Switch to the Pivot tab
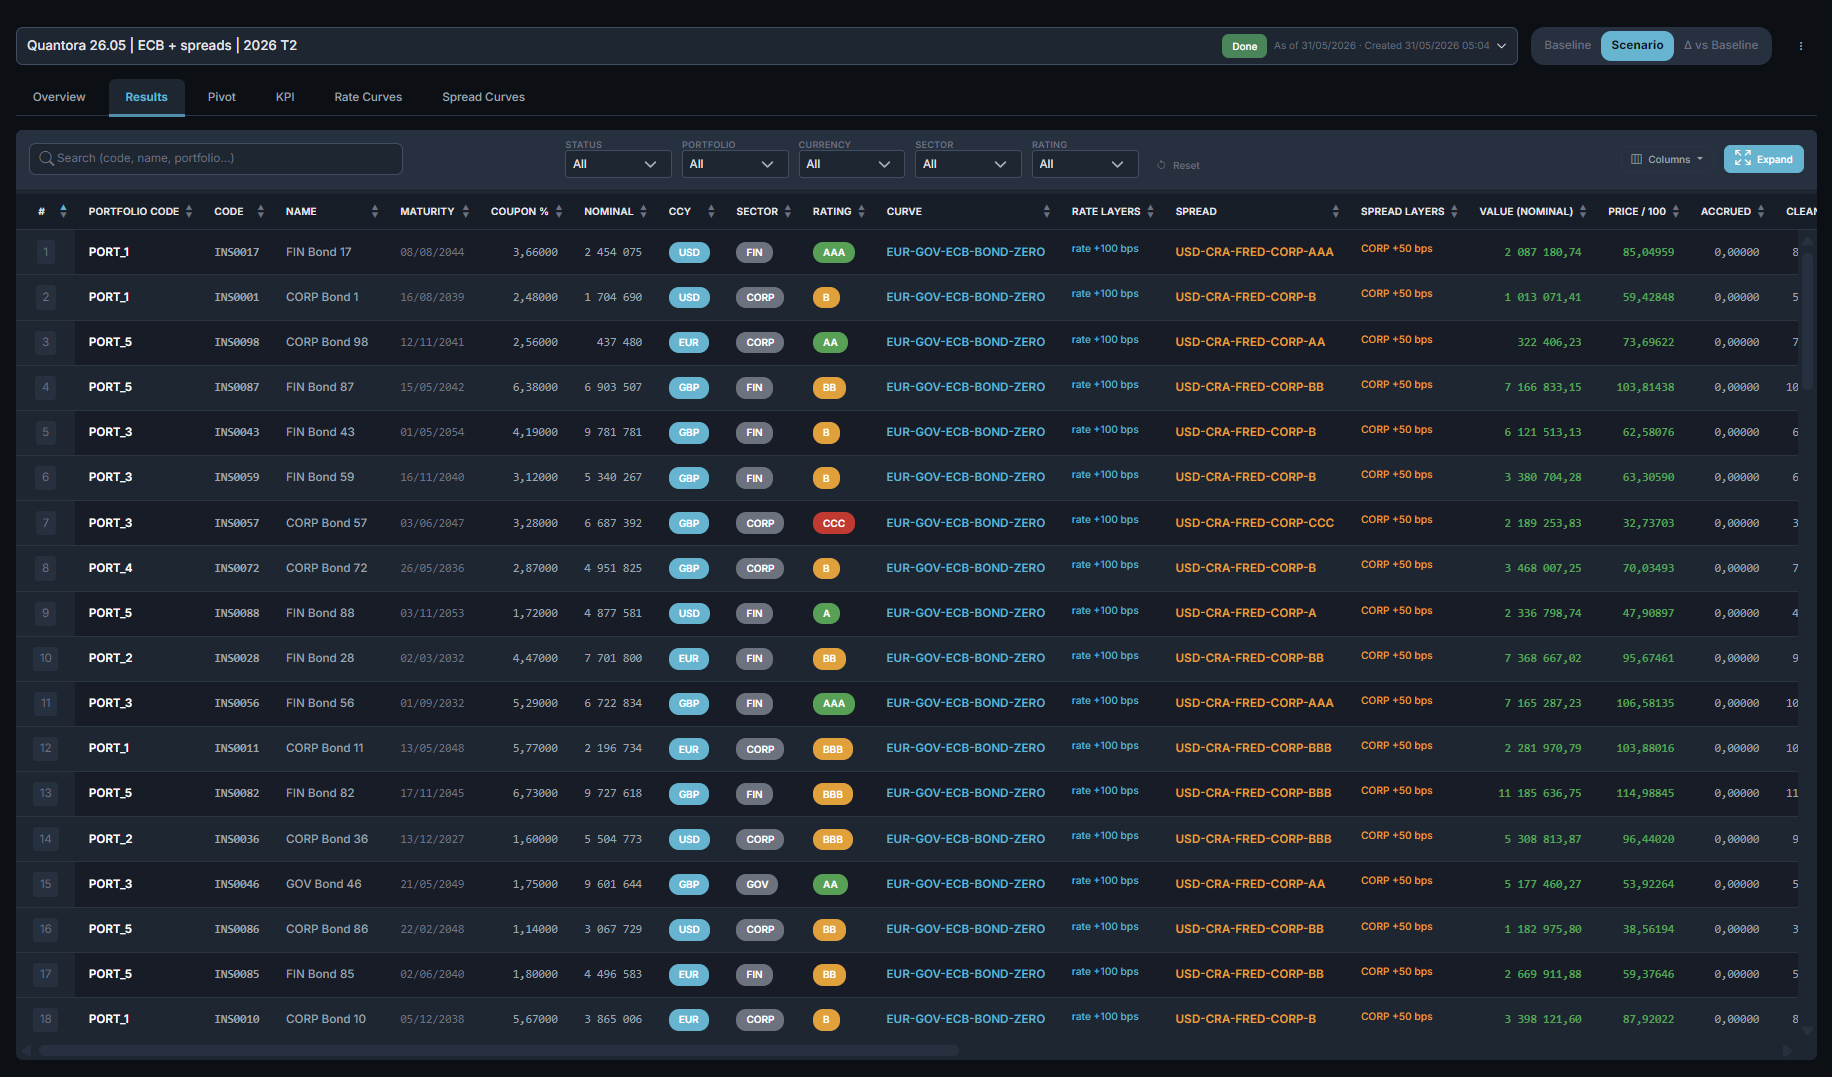The image size is (1832, 1077). tap(222, 97)
